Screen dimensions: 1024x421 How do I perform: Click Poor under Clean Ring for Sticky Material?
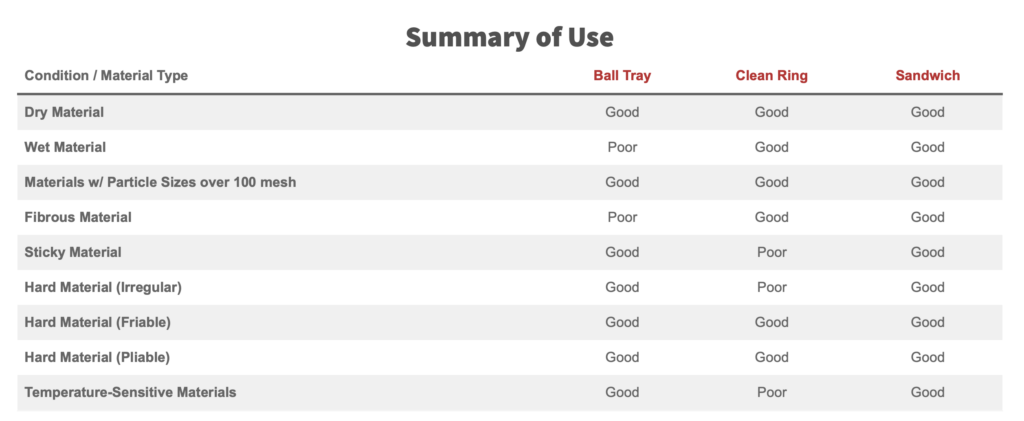[771, 253]
